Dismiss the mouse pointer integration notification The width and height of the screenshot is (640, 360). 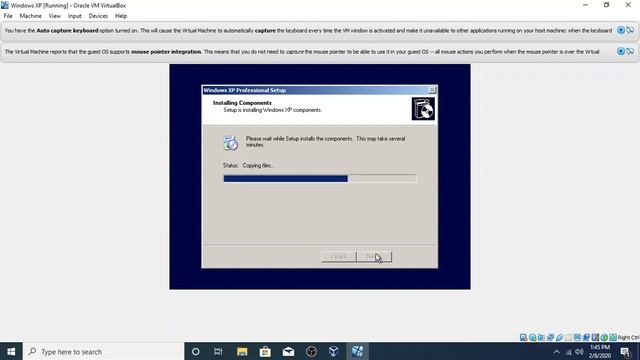(620, 51)
